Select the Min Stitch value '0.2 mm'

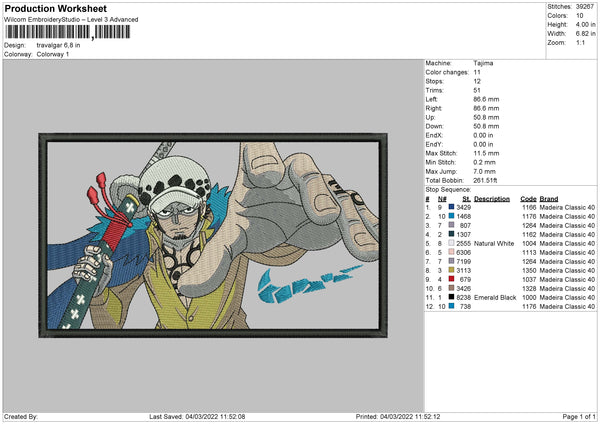point(484,163)
